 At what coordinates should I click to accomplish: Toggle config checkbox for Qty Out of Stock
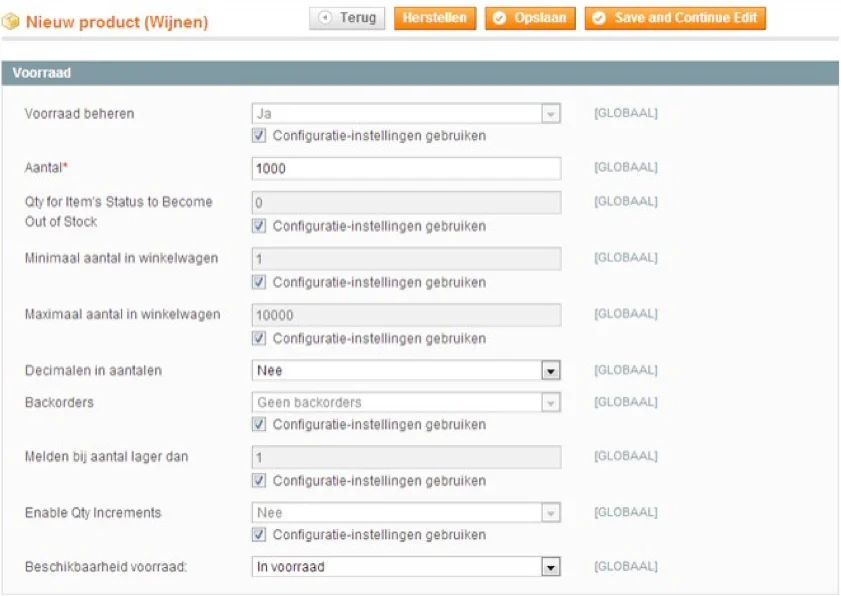coord(259,225)
